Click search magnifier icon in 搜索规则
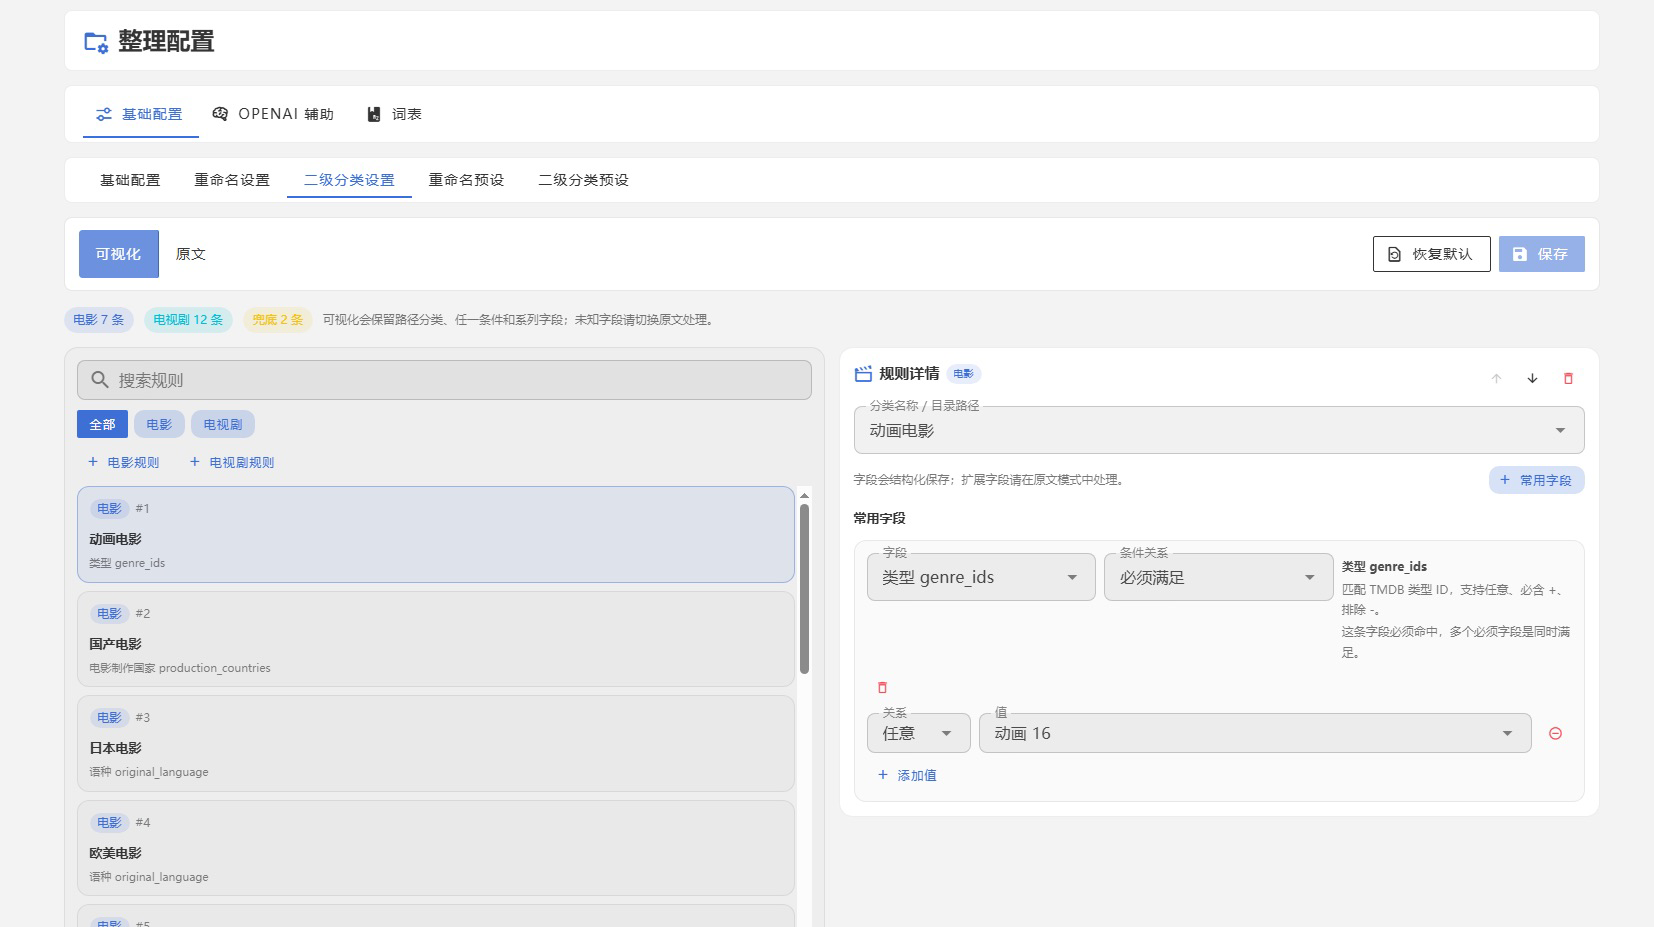Image resolution: width=1654 pixels, height=927 pixels. point(100,380)
